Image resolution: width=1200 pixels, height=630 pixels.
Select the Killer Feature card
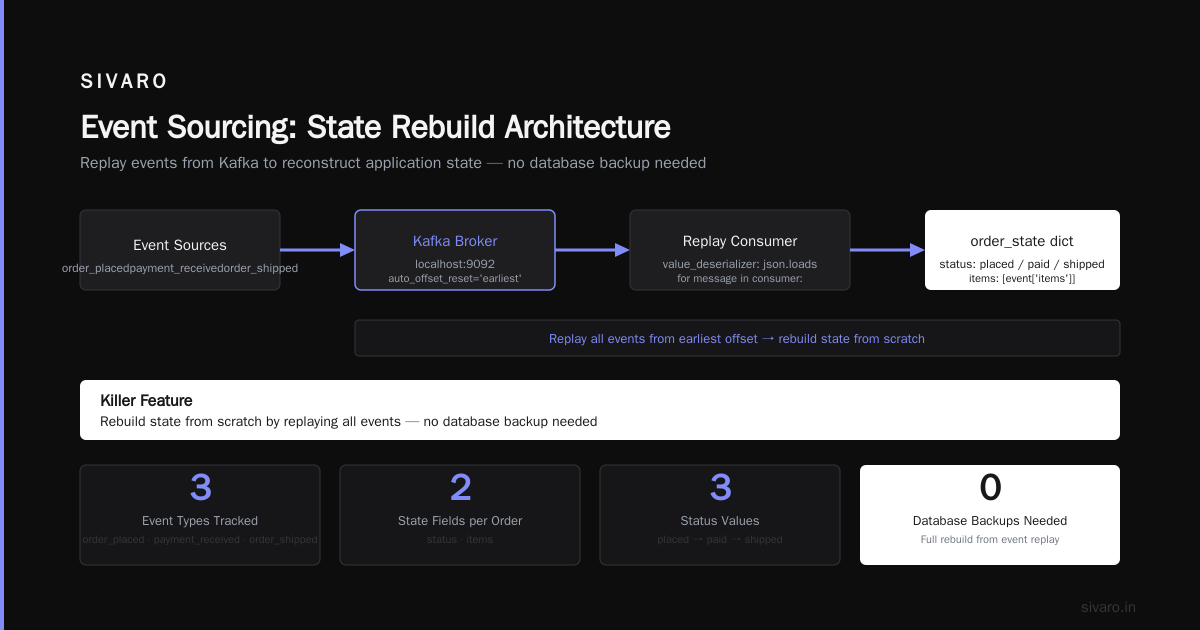[x=600, y=410]
